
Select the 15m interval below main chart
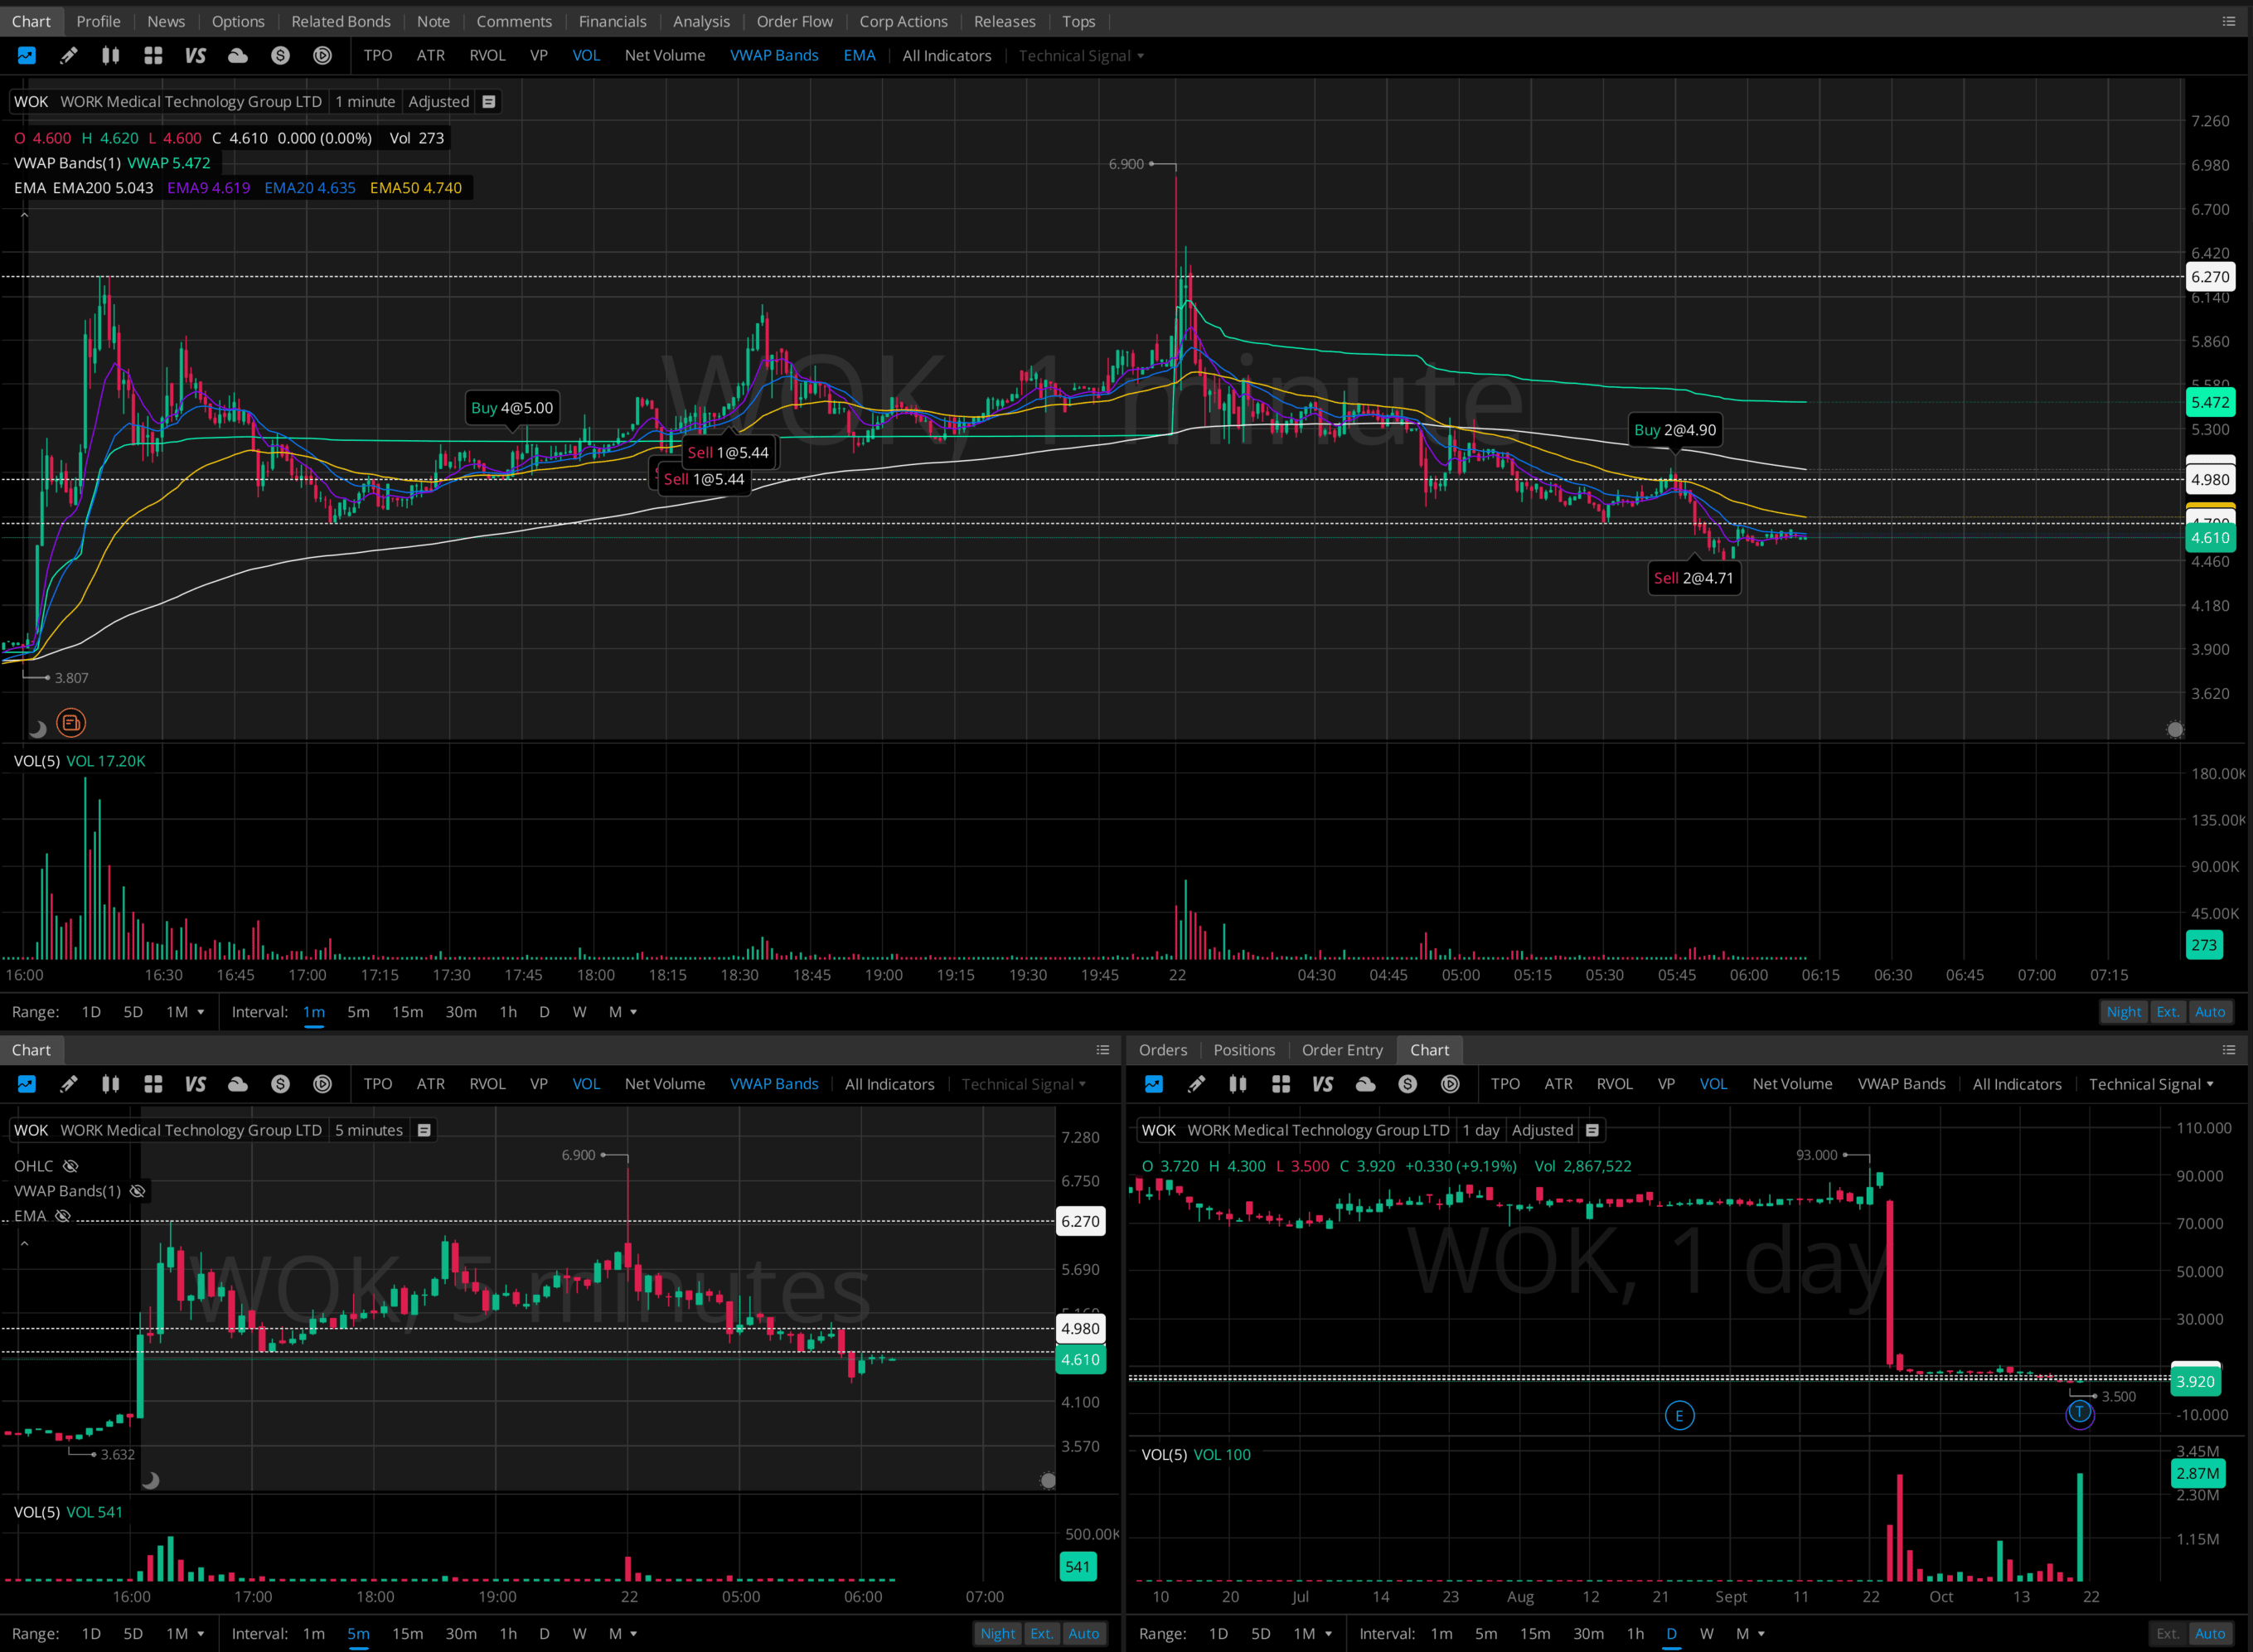pos(407,1012)
